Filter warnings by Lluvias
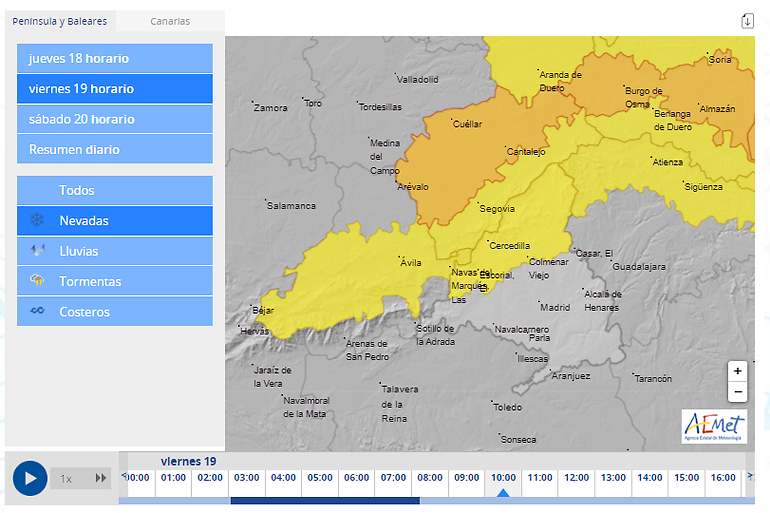The image size is (770, 513). (x=115, y=251)
